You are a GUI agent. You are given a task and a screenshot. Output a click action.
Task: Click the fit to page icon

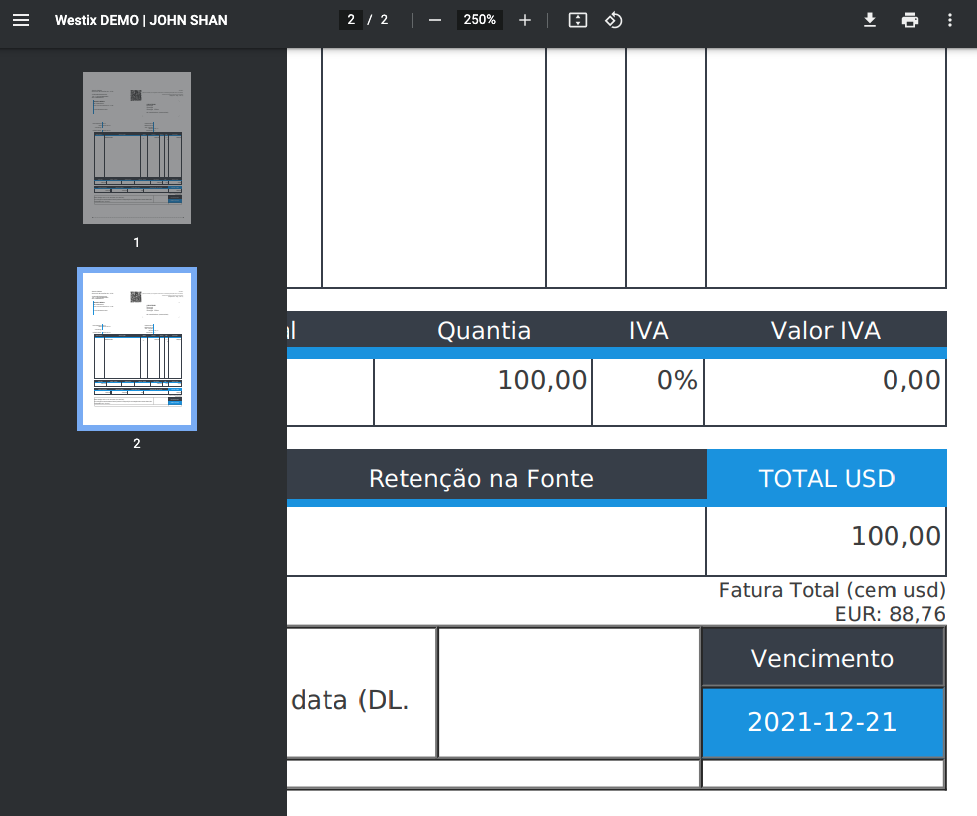point(577,20)
